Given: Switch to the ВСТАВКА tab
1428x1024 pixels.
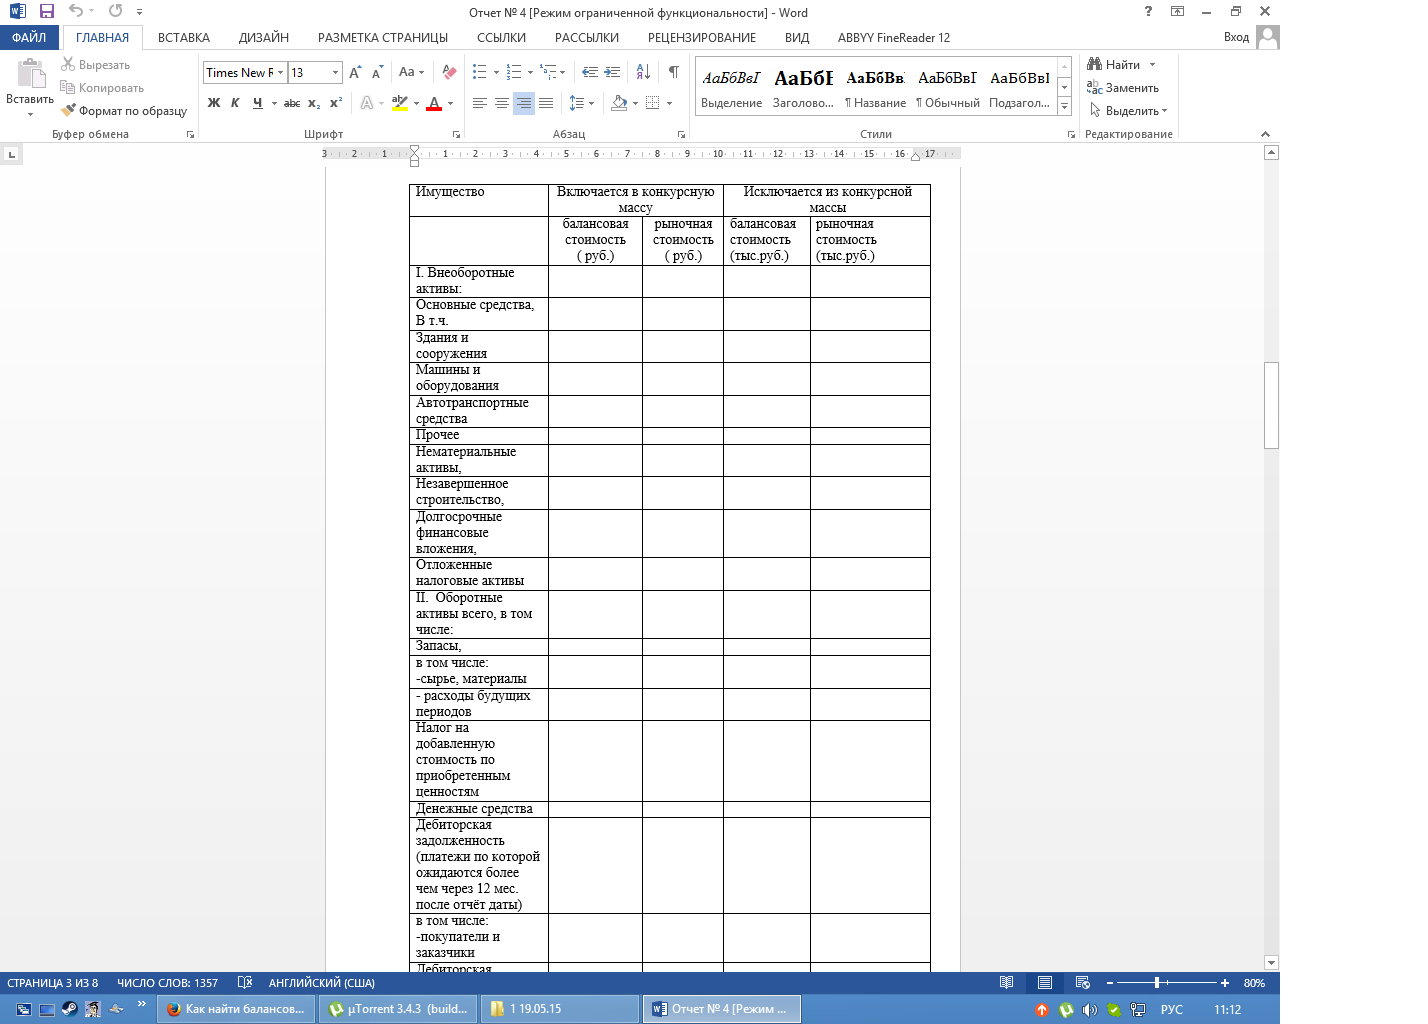Looking at the screenshot, I should pos(184,38).
